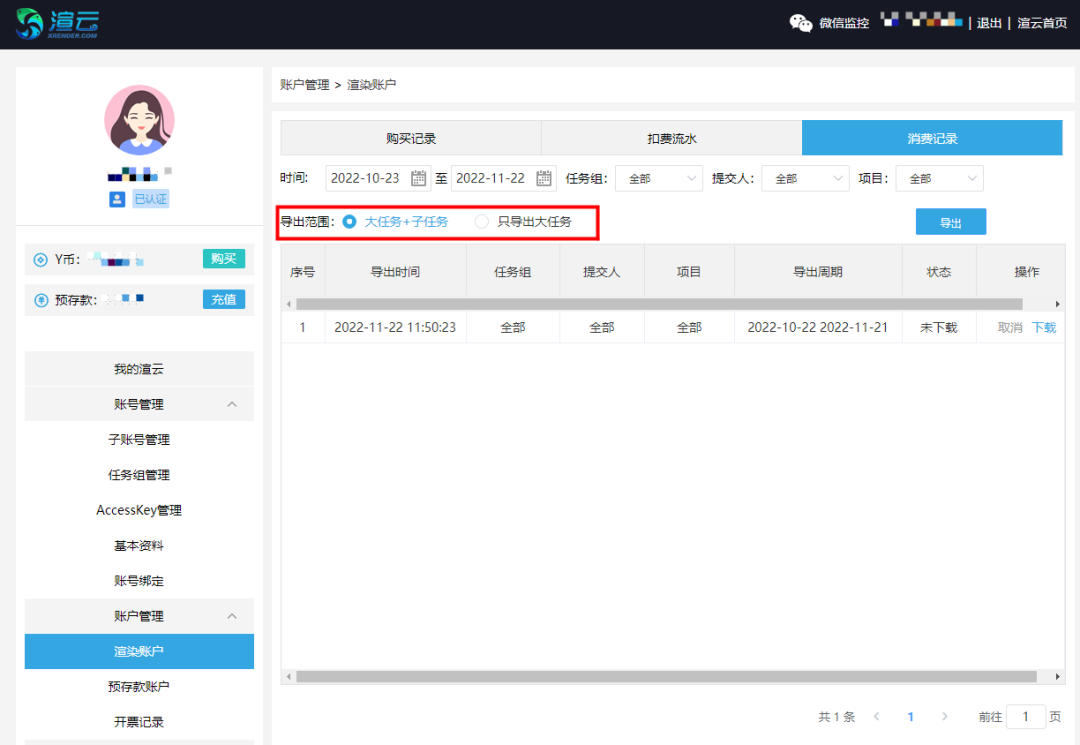Click the blue 导出 button
Image resolution: width=1080 pixels, height=745 pixels.
point(950,222)
